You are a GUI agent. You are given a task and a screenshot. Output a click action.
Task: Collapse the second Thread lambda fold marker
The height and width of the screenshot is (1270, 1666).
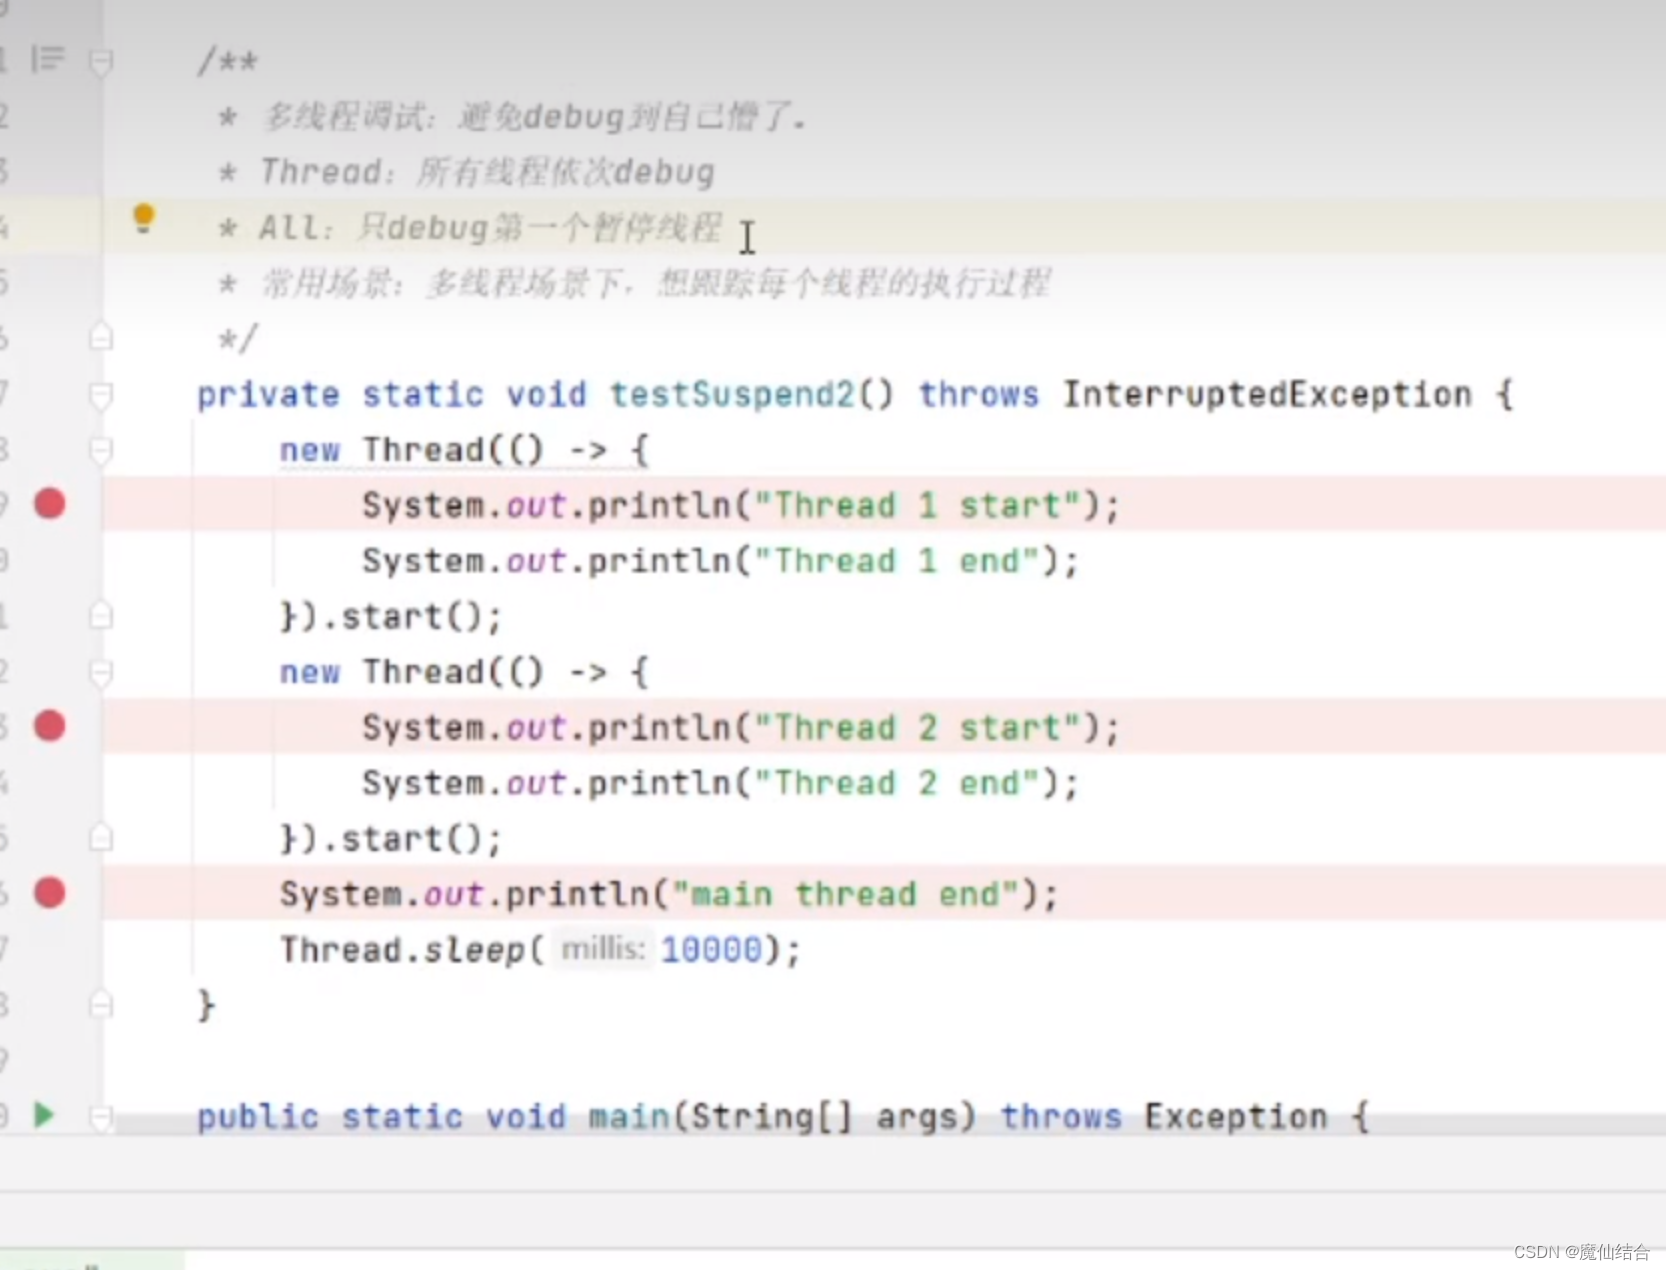click(101, 672)
